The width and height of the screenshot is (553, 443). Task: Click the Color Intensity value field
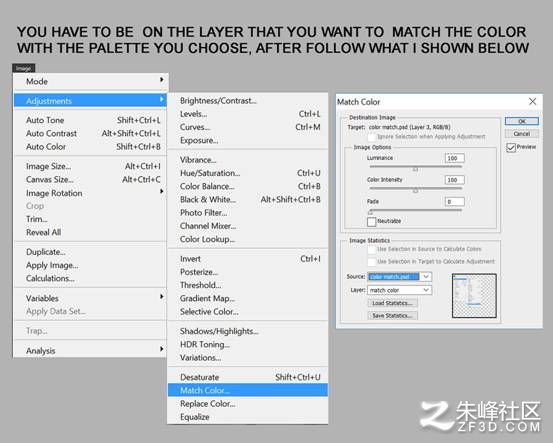coord(454,180)
